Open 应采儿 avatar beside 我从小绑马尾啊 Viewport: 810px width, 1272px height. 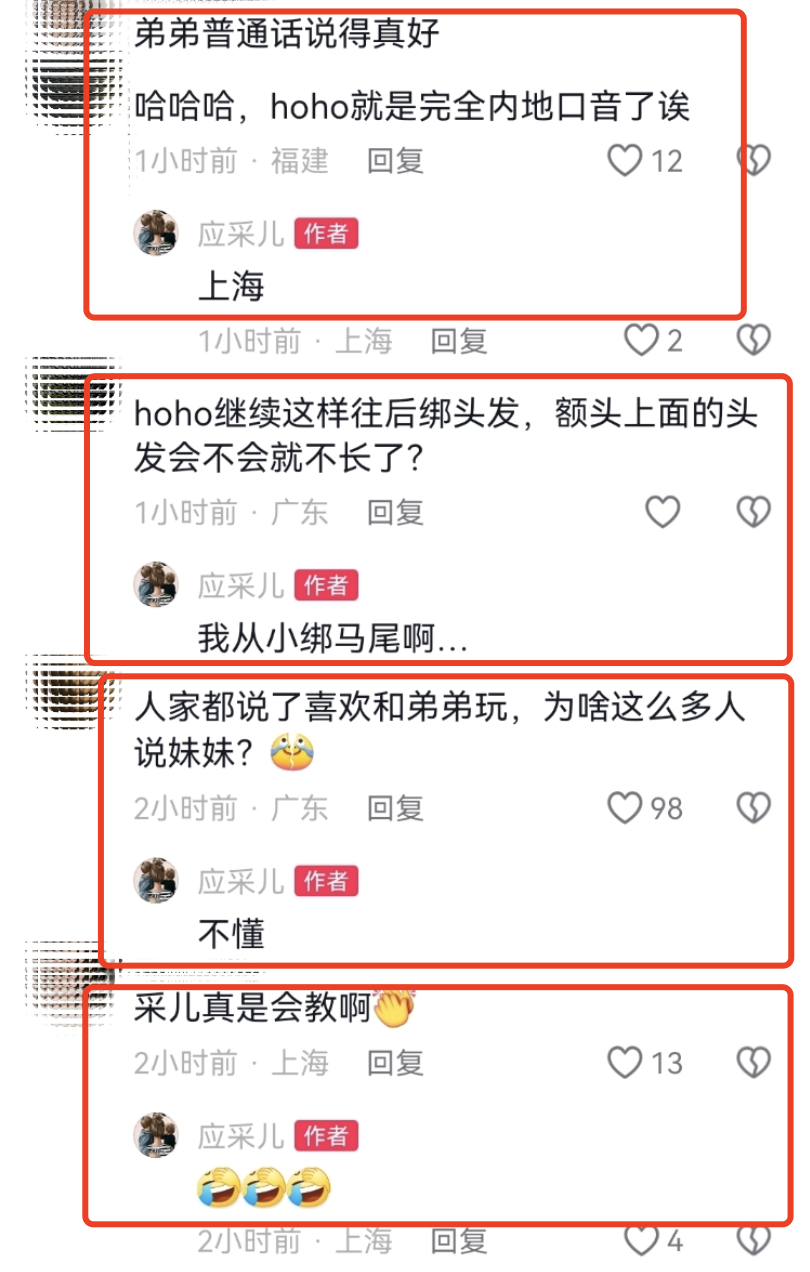pos(156,584)
